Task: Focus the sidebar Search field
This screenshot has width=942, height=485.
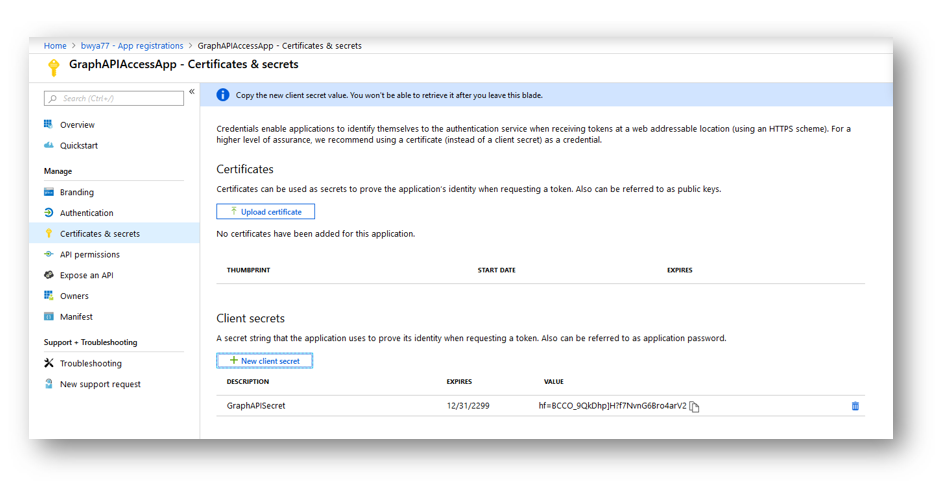Action: [114, 98]
